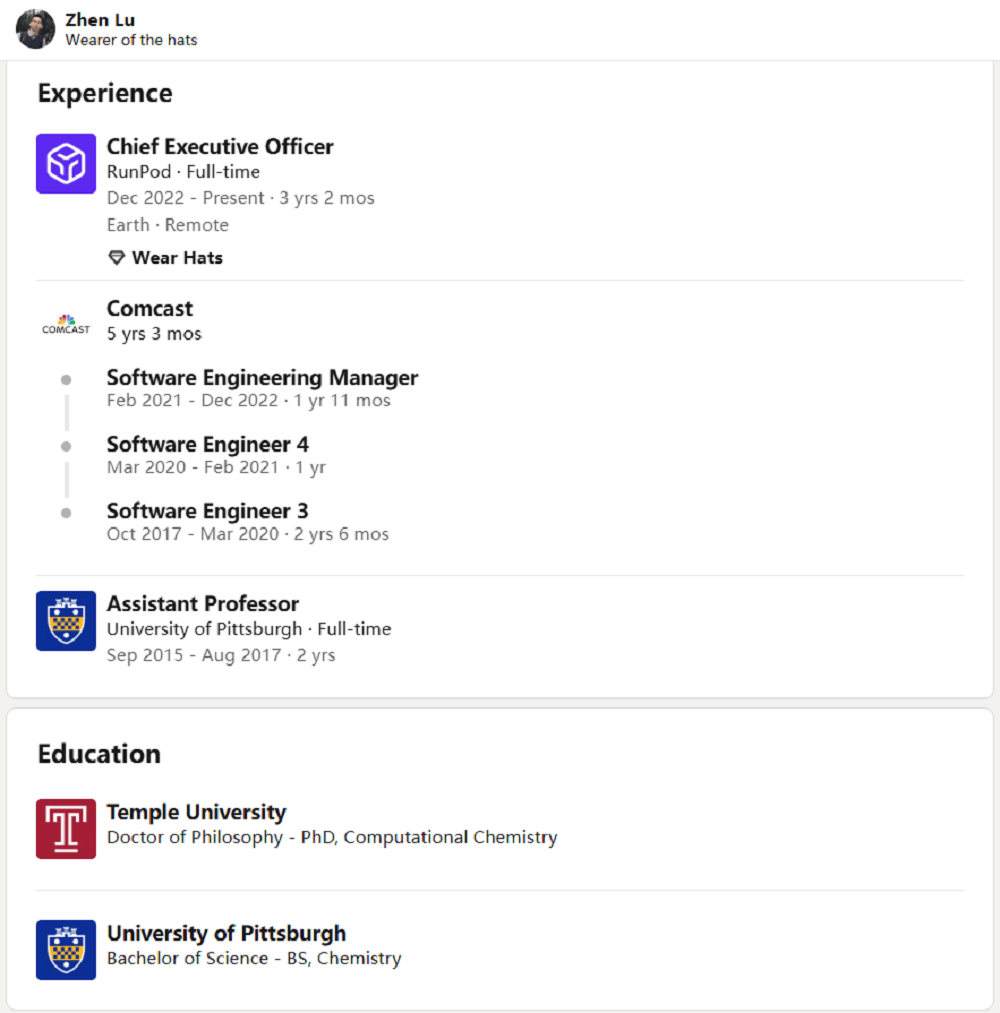Click the RunPod company logo icon

coord(66,164)
